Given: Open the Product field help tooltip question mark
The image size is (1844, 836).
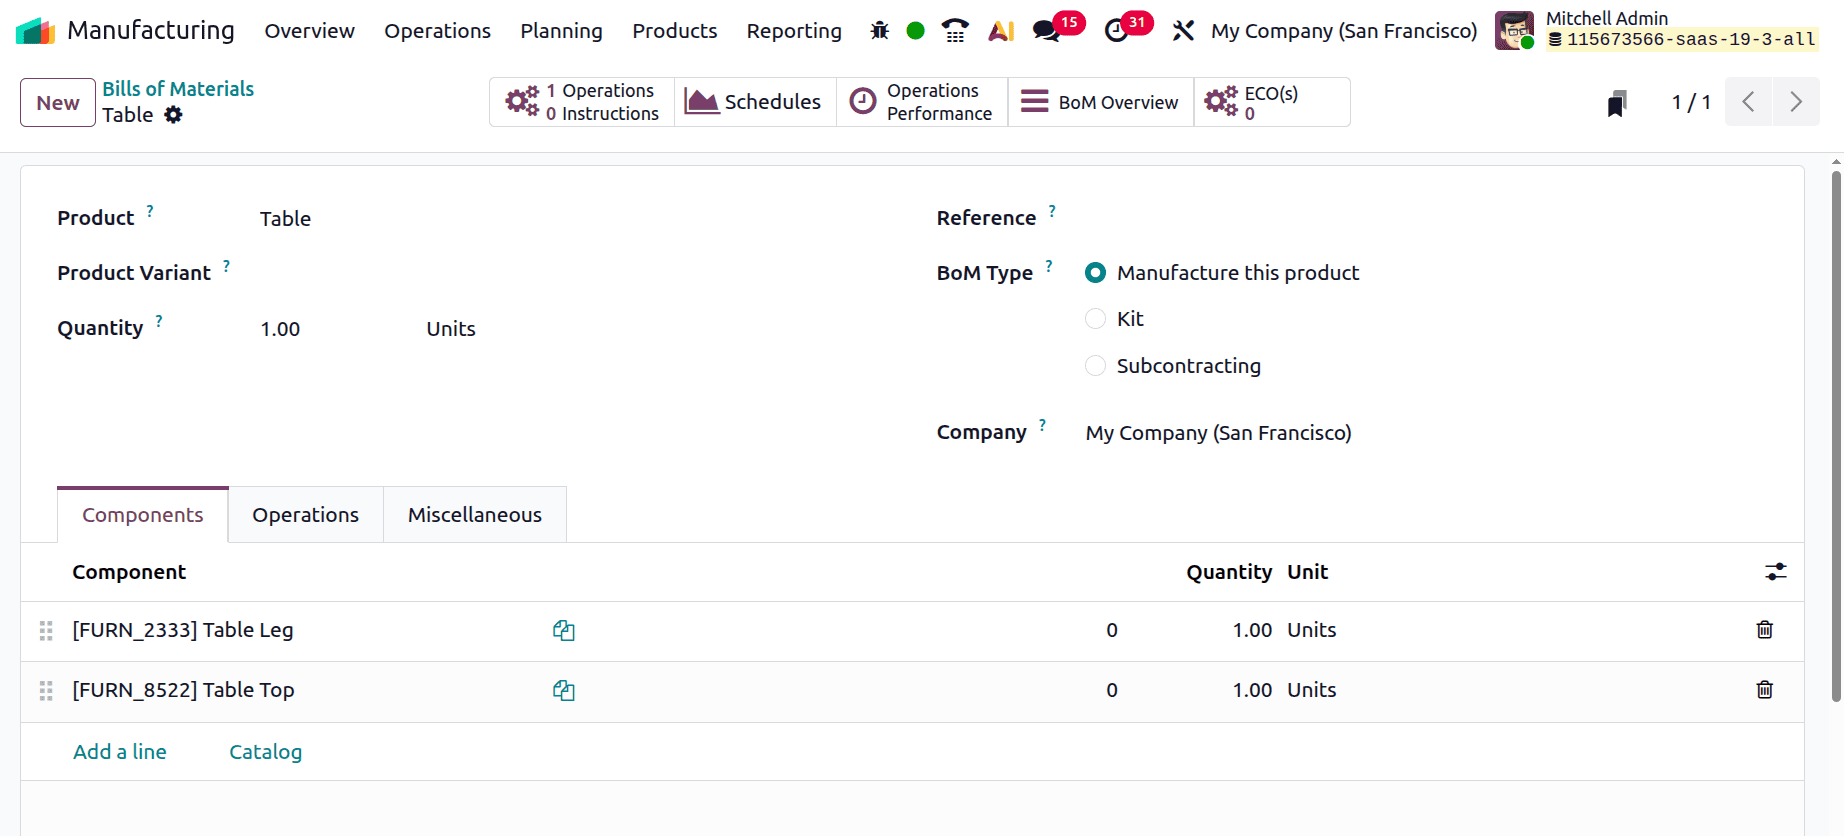Looking at the screenshot, I should tap(150, 211).
